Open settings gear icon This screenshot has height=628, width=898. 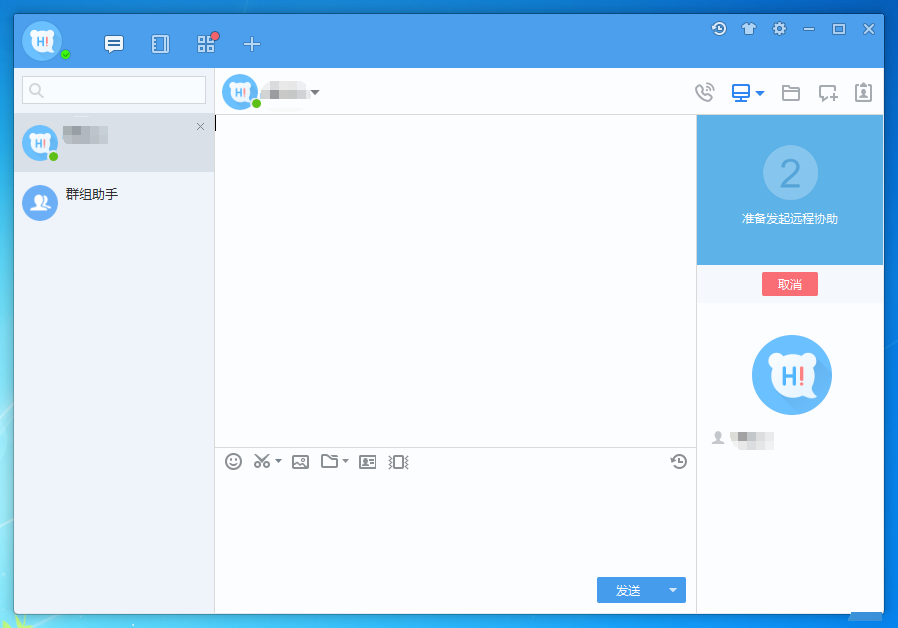[x=779, y=29]
